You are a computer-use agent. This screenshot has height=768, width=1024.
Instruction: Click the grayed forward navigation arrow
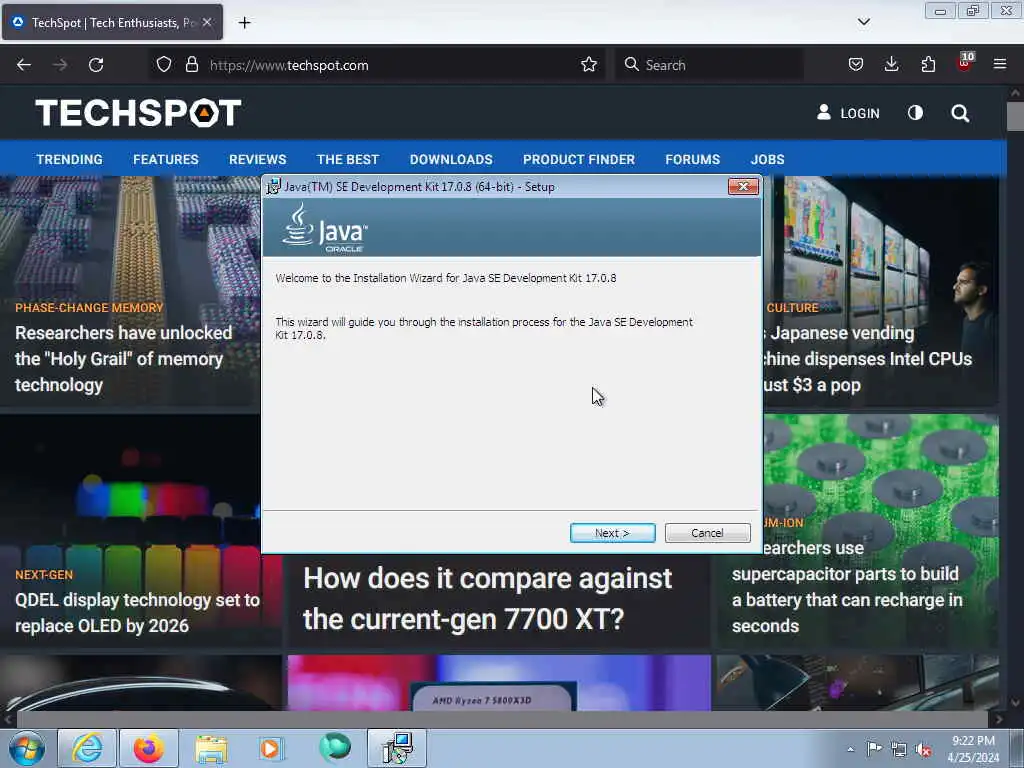(60, 65)
